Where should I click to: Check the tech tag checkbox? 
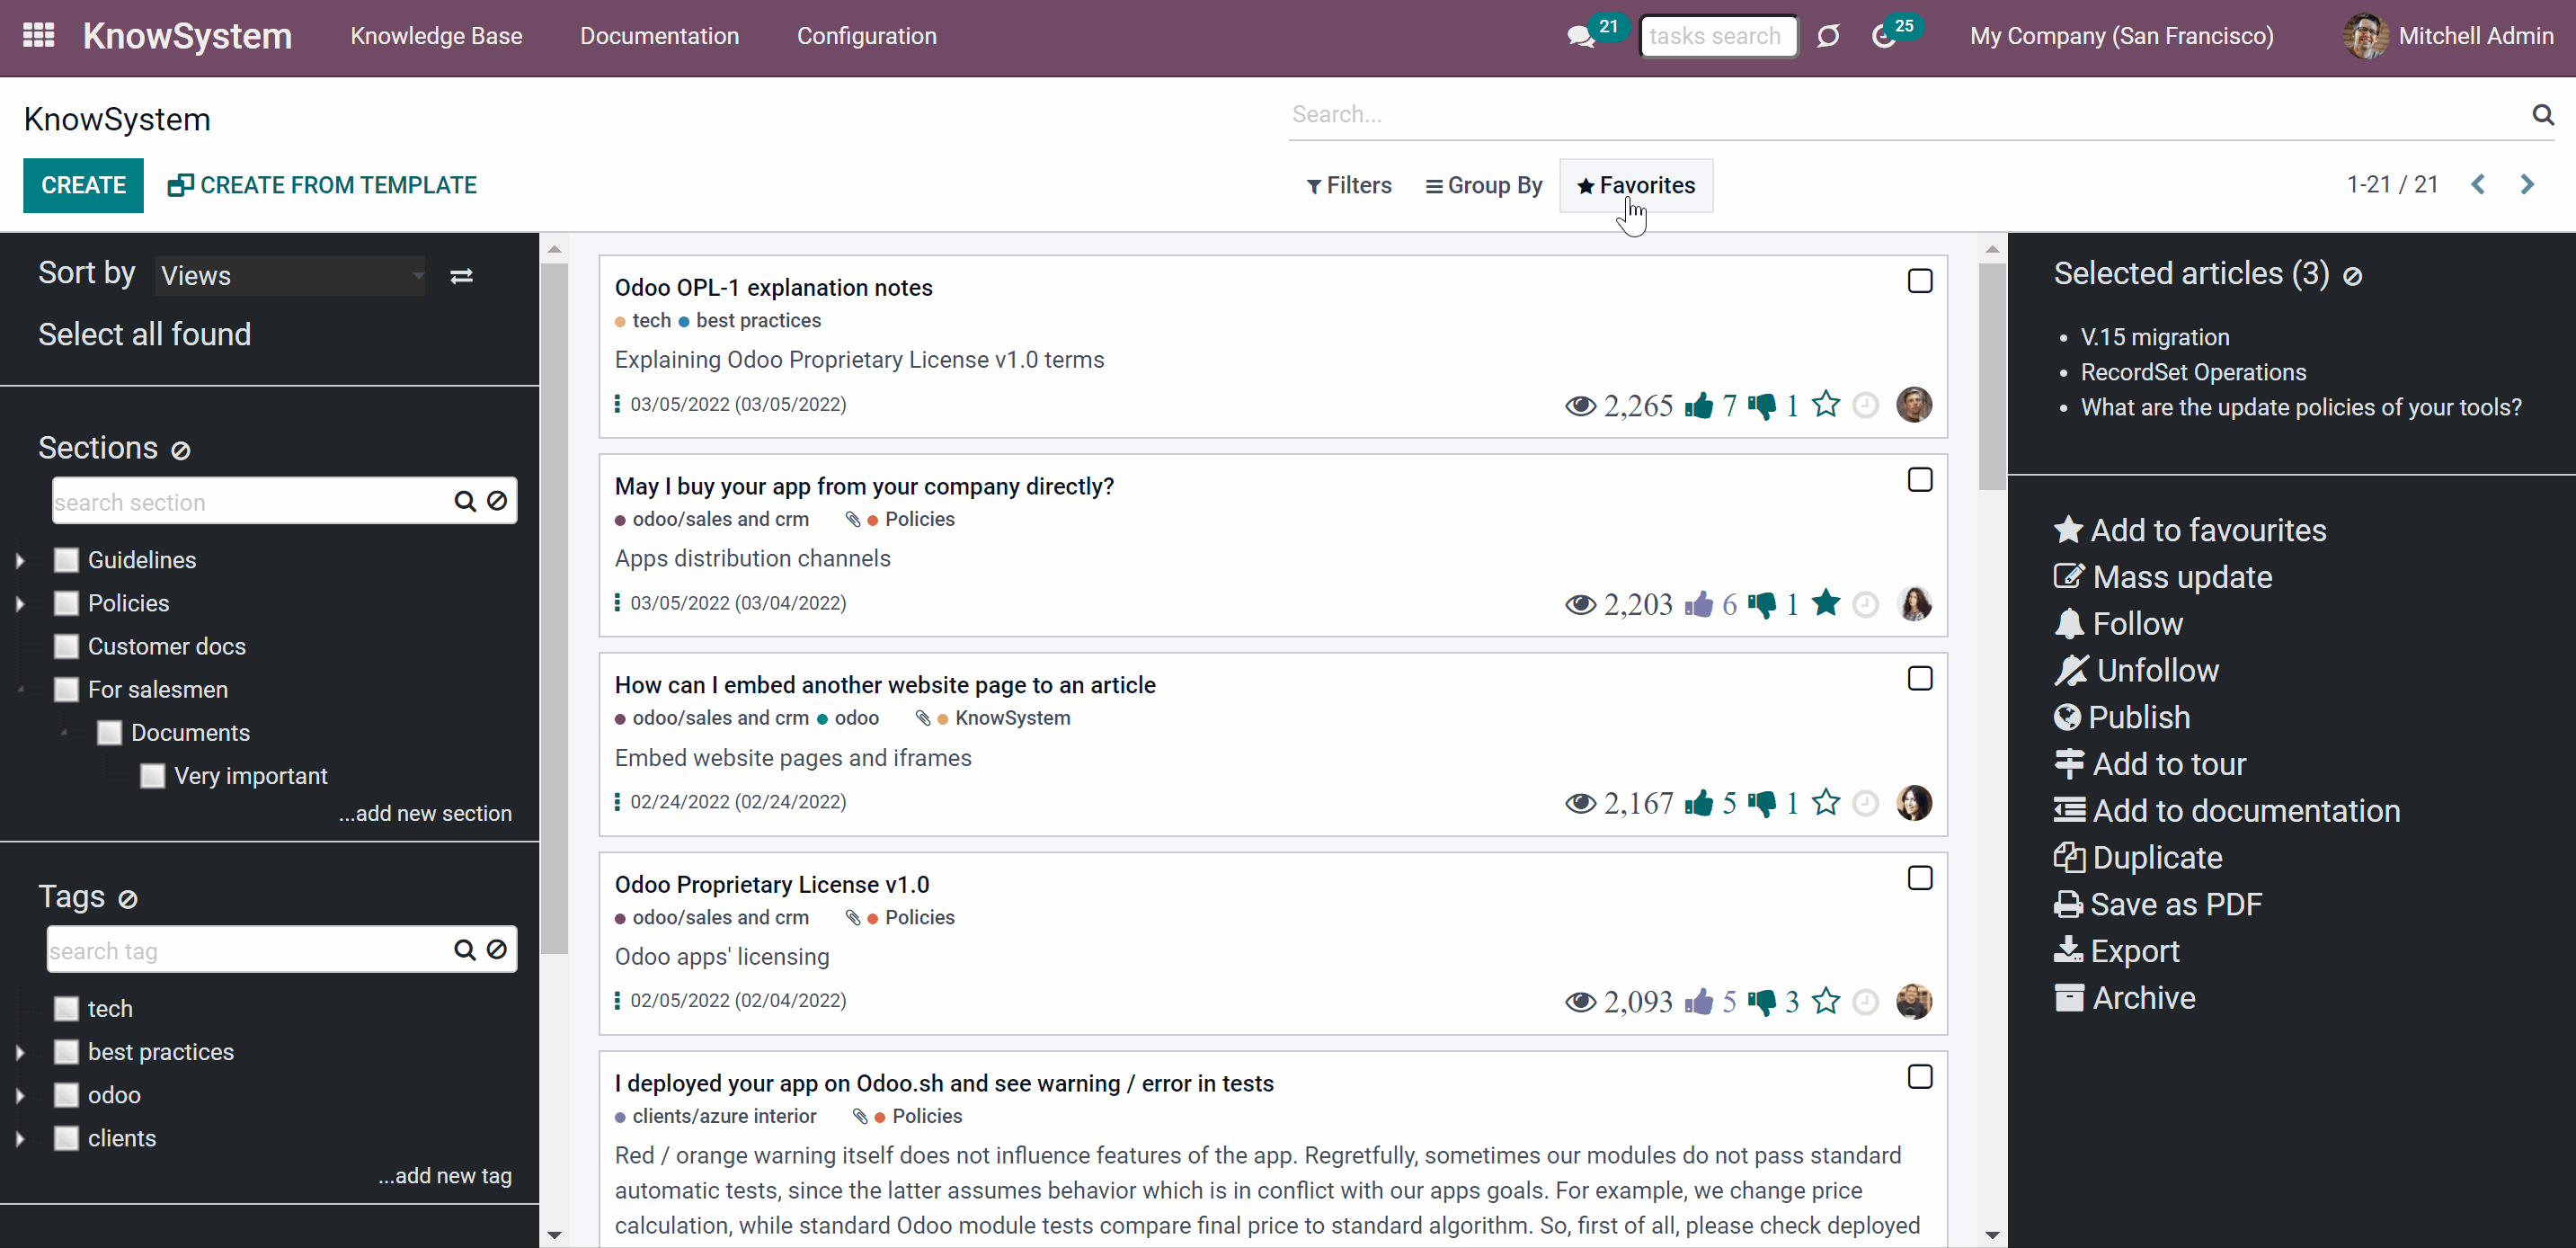tap(66, 1009)
